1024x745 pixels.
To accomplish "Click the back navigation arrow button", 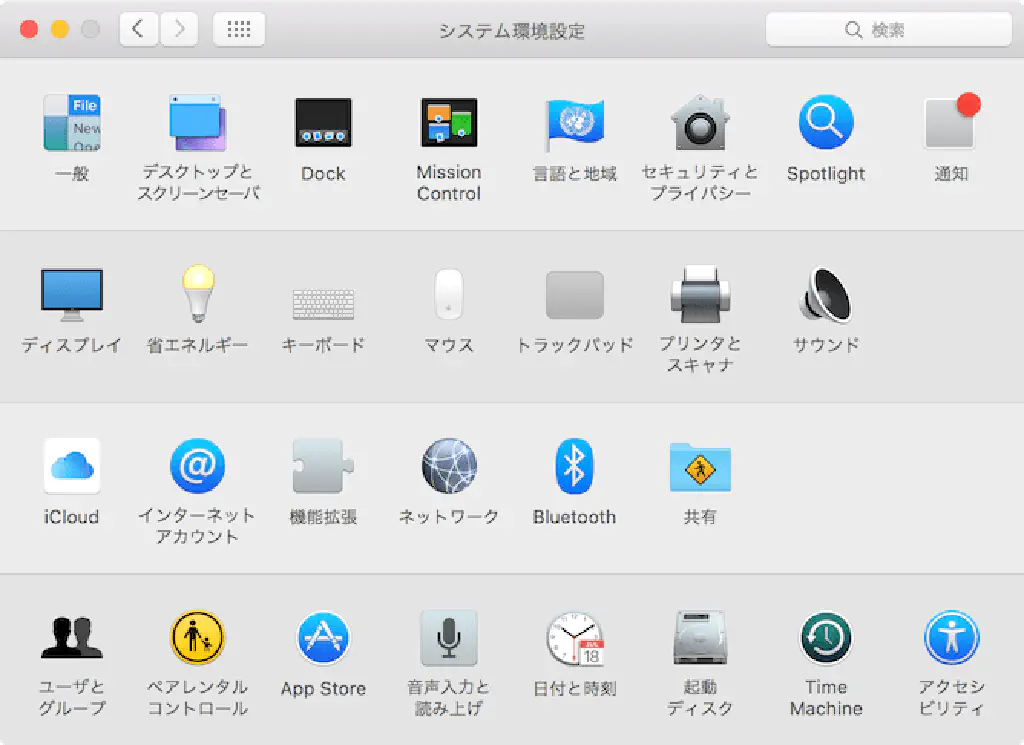I will [x=139, y=29].
